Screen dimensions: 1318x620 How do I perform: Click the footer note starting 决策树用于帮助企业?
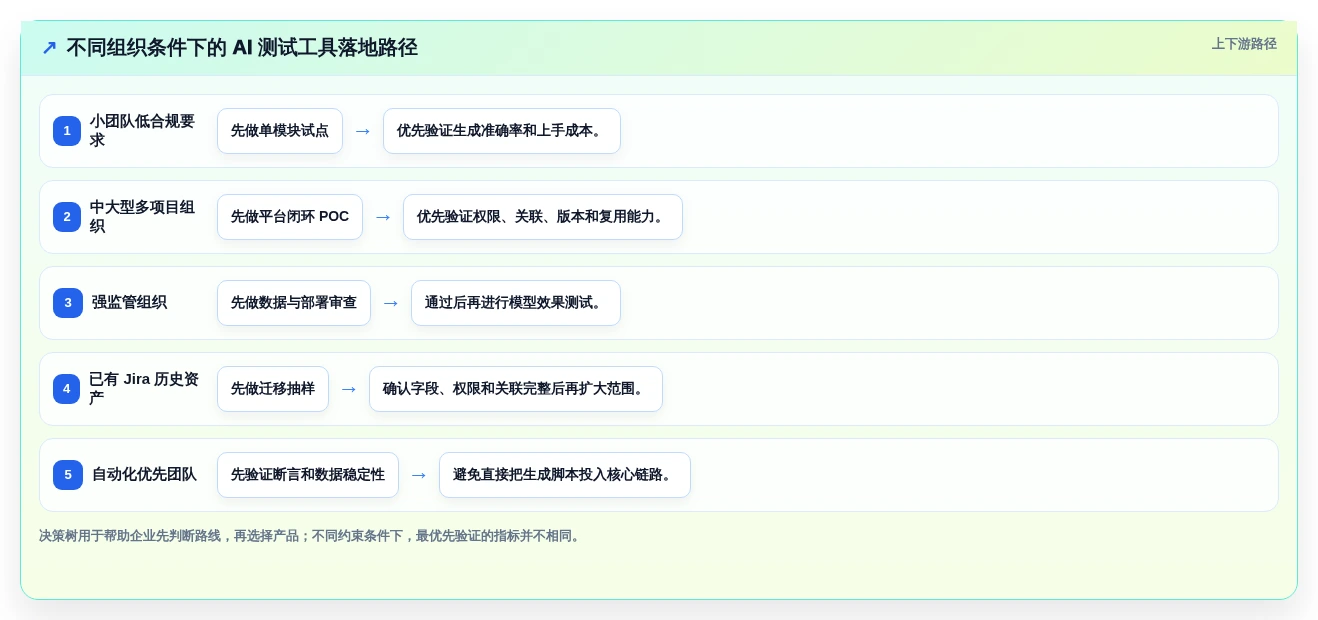[x=311, y=536]
